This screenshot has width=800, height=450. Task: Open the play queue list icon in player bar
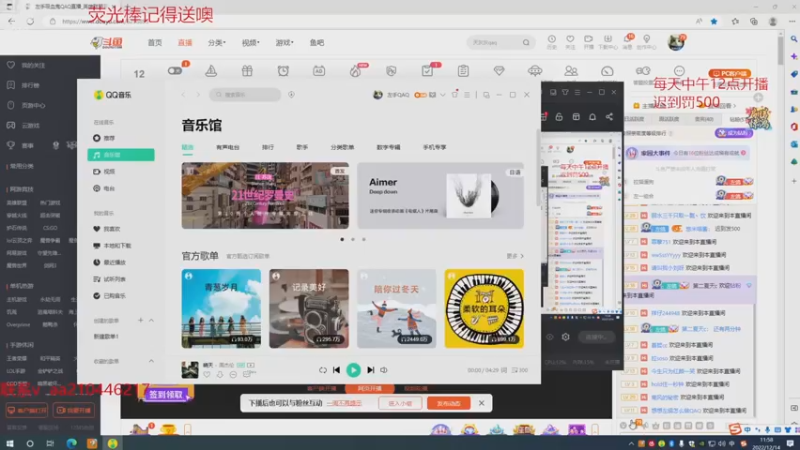click(x=519, y=370)
